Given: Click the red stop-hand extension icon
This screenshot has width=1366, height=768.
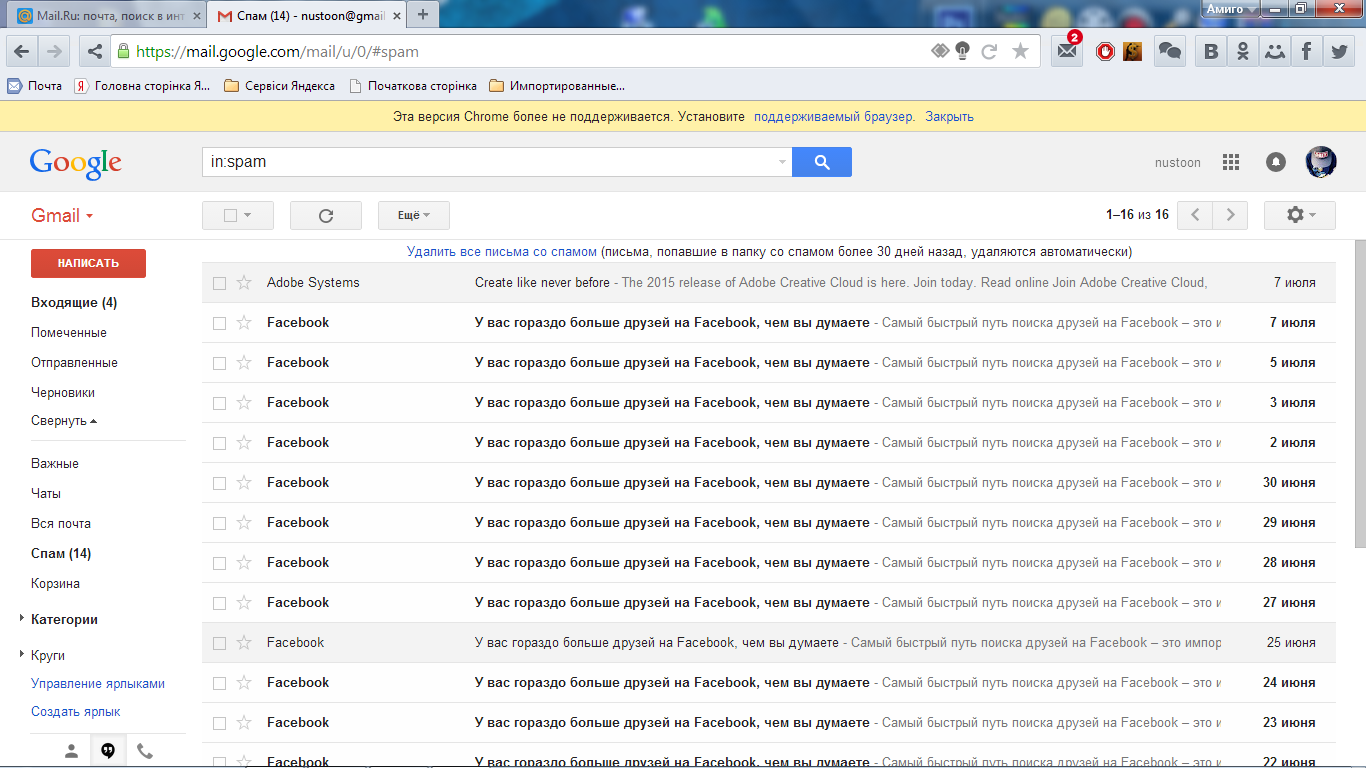Looking at the screenshot, I should coord(1105,51).
